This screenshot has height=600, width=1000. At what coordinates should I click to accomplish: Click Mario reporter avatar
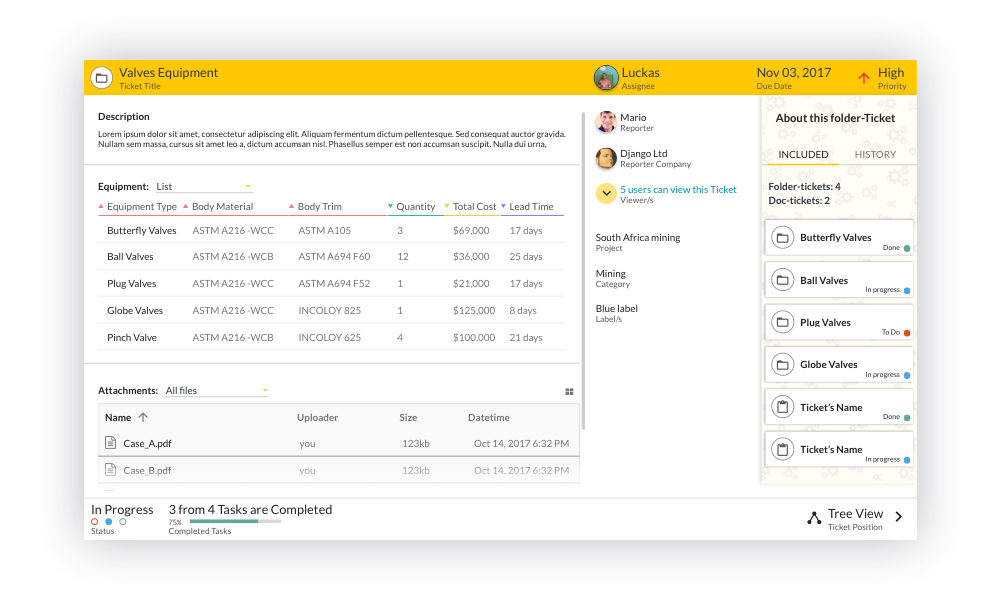coord(606,122)
